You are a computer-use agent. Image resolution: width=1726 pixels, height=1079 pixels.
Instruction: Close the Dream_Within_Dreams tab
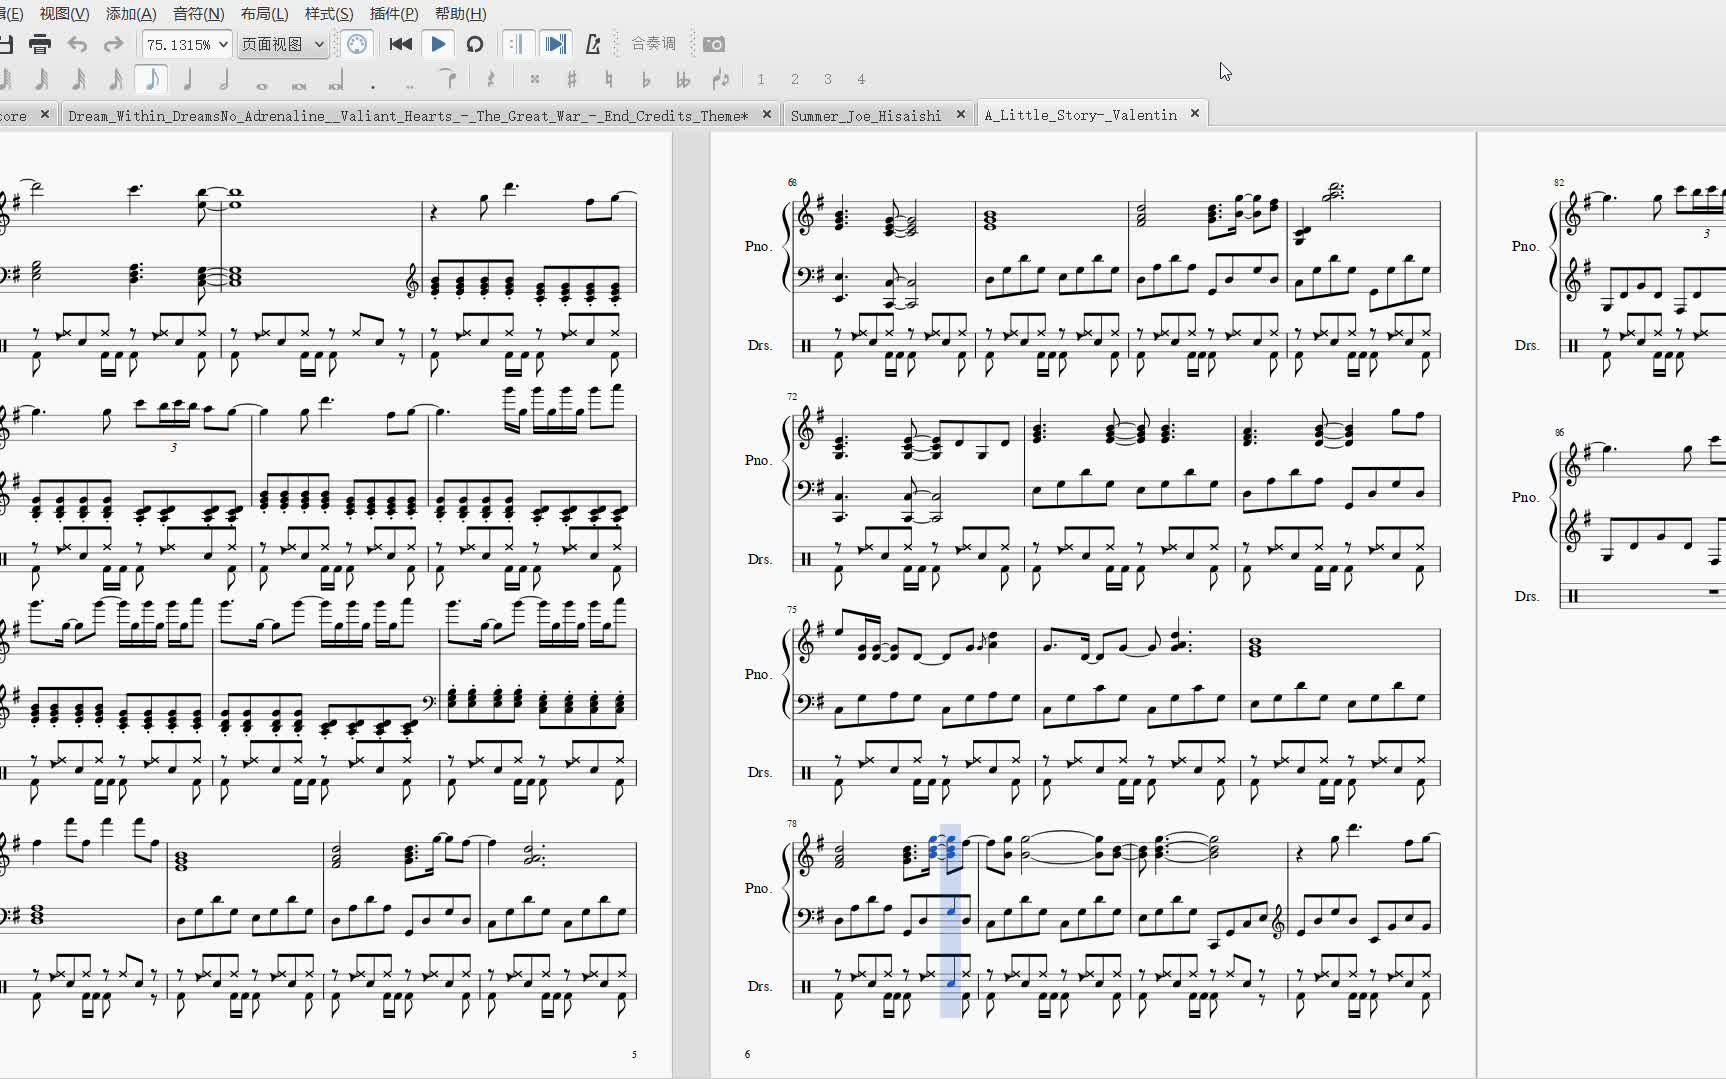coord(767,115)
